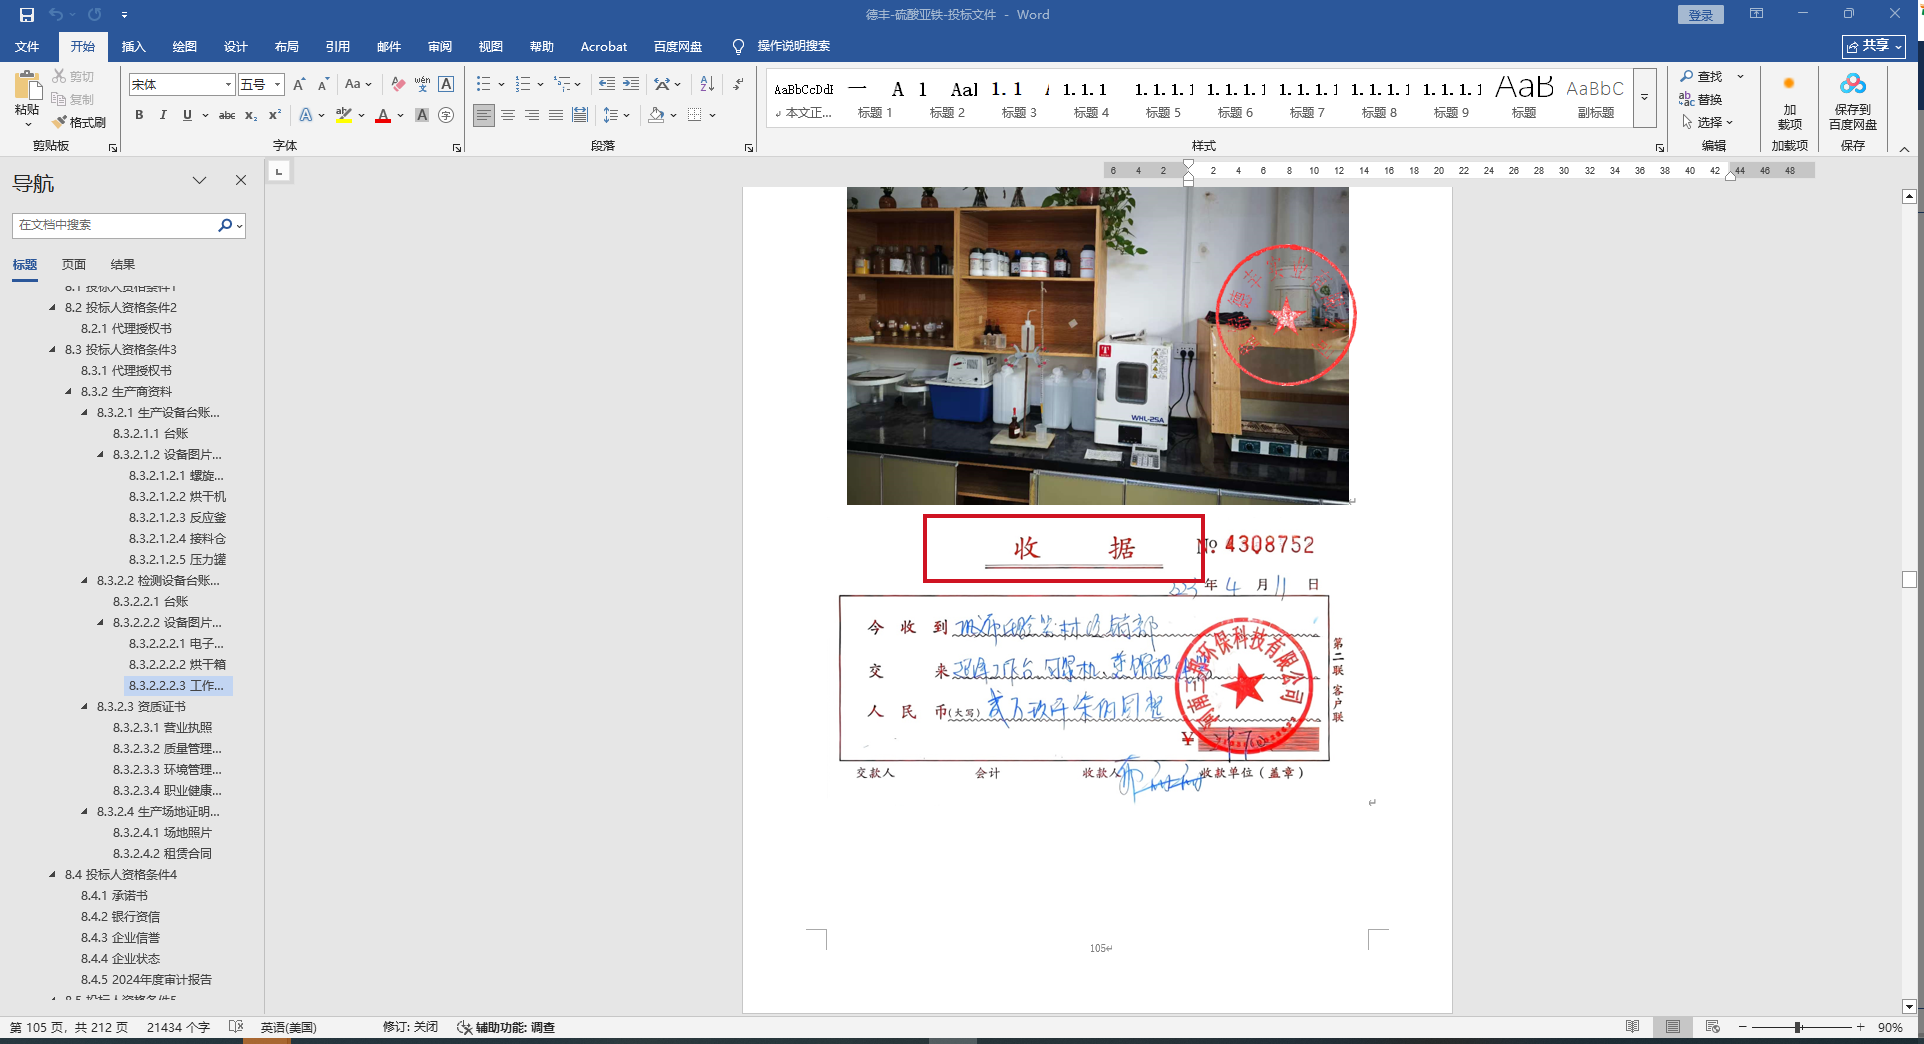Save to Baidu Netdisk cloud icon
The width and height of the screenshot is (1924, 1044).
coord(1853,84)
